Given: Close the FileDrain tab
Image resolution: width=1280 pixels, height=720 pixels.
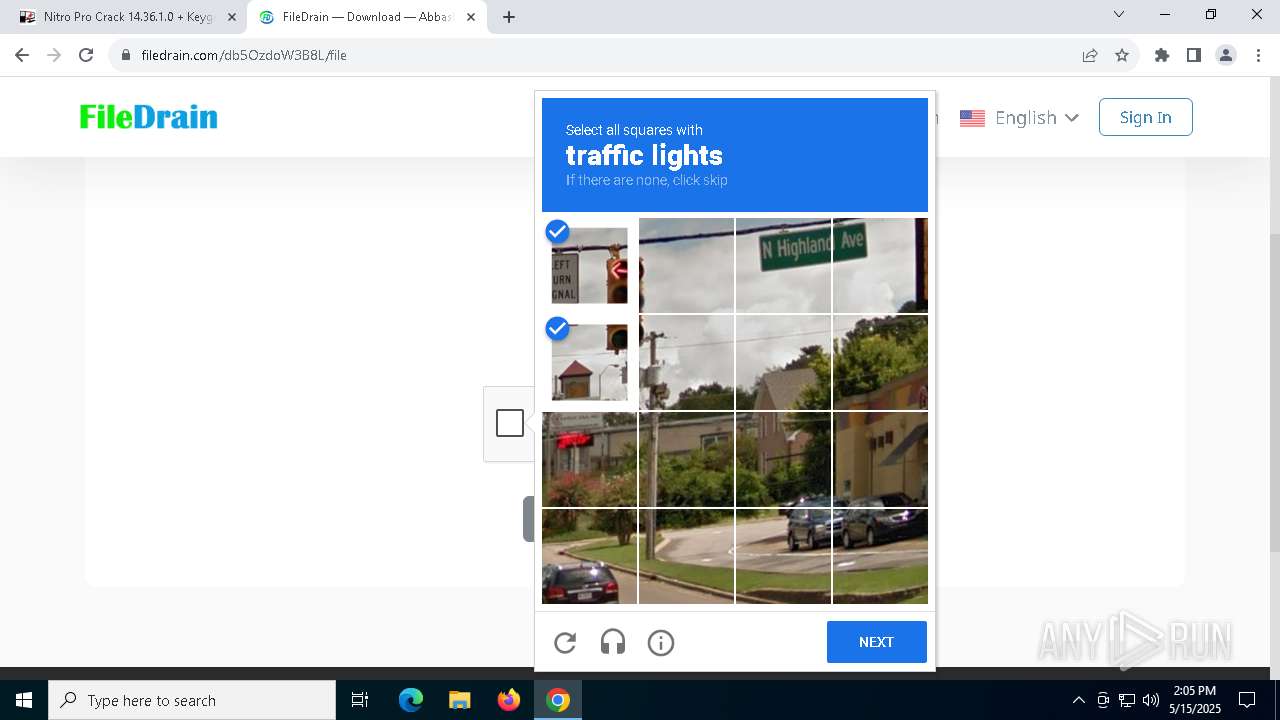Looking at the screenshot, I should pos(471,17).
